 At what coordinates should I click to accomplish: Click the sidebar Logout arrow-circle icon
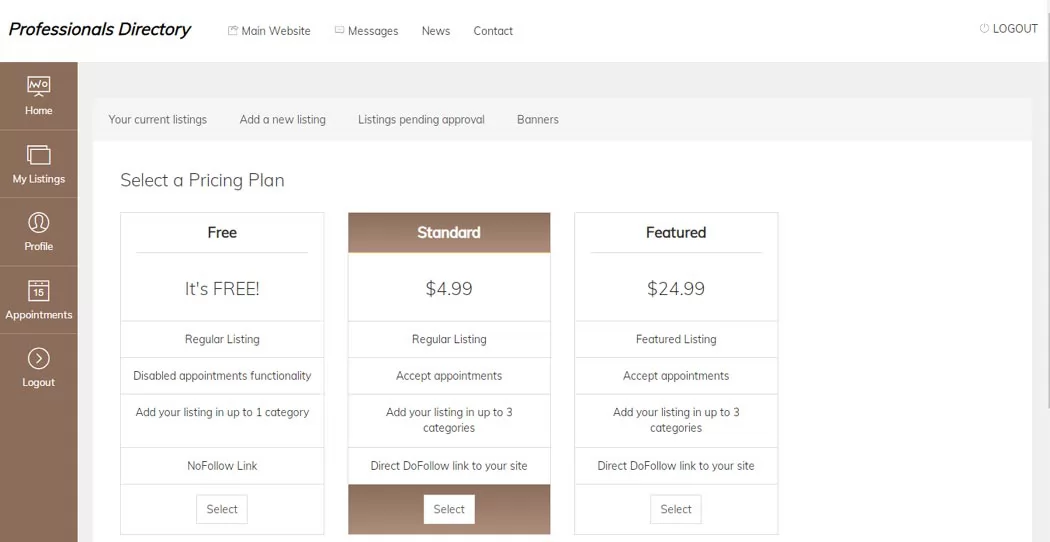(x=38, y=359)
